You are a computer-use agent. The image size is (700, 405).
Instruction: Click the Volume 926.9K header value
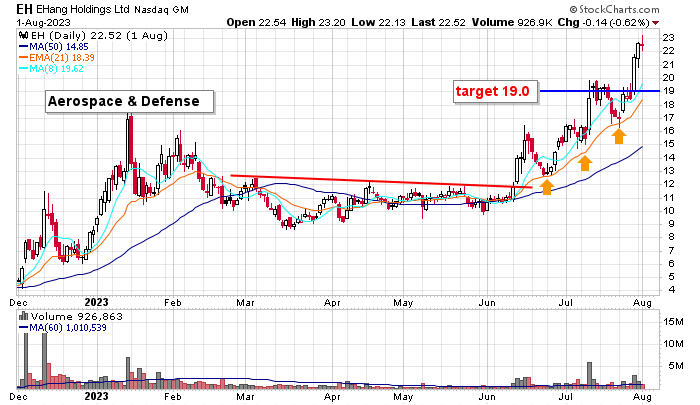click(x=512, y=22)
